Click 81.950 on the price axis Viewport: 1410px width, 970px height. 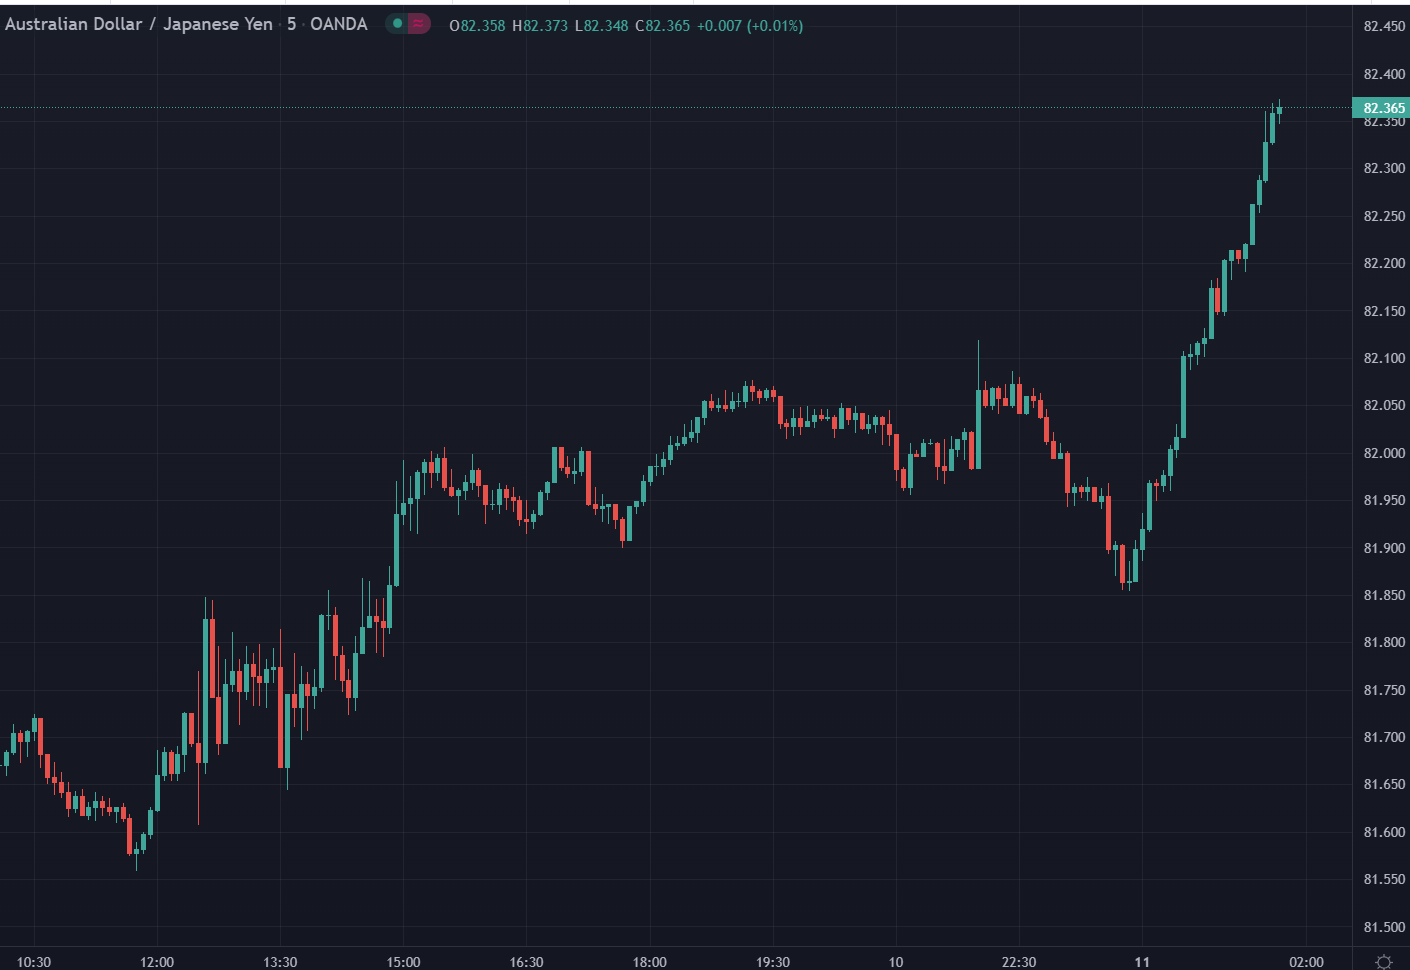[1384, 500]
